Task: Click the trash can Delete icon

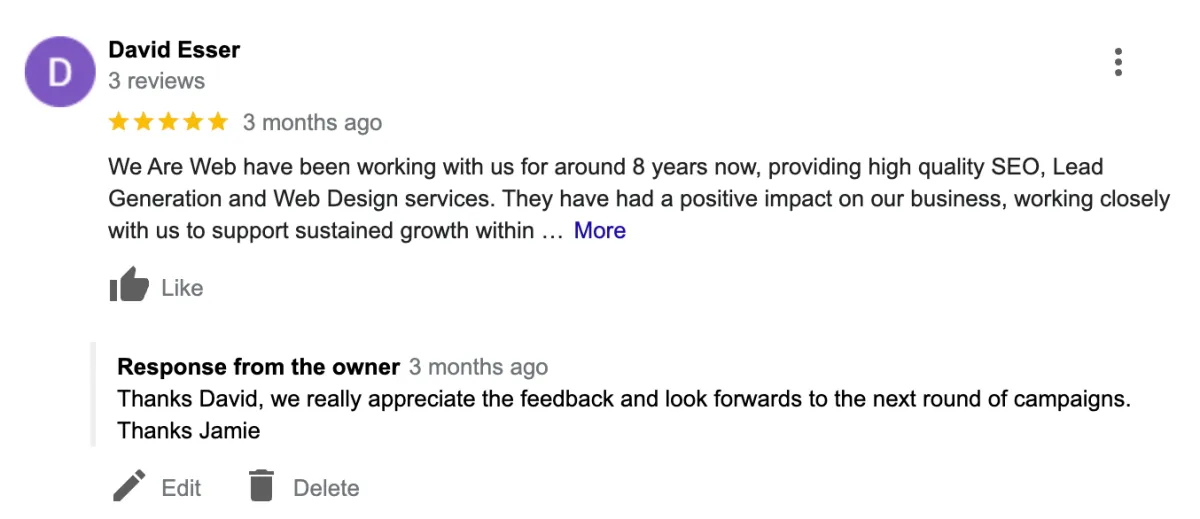Action: click(x=261, y=486)
